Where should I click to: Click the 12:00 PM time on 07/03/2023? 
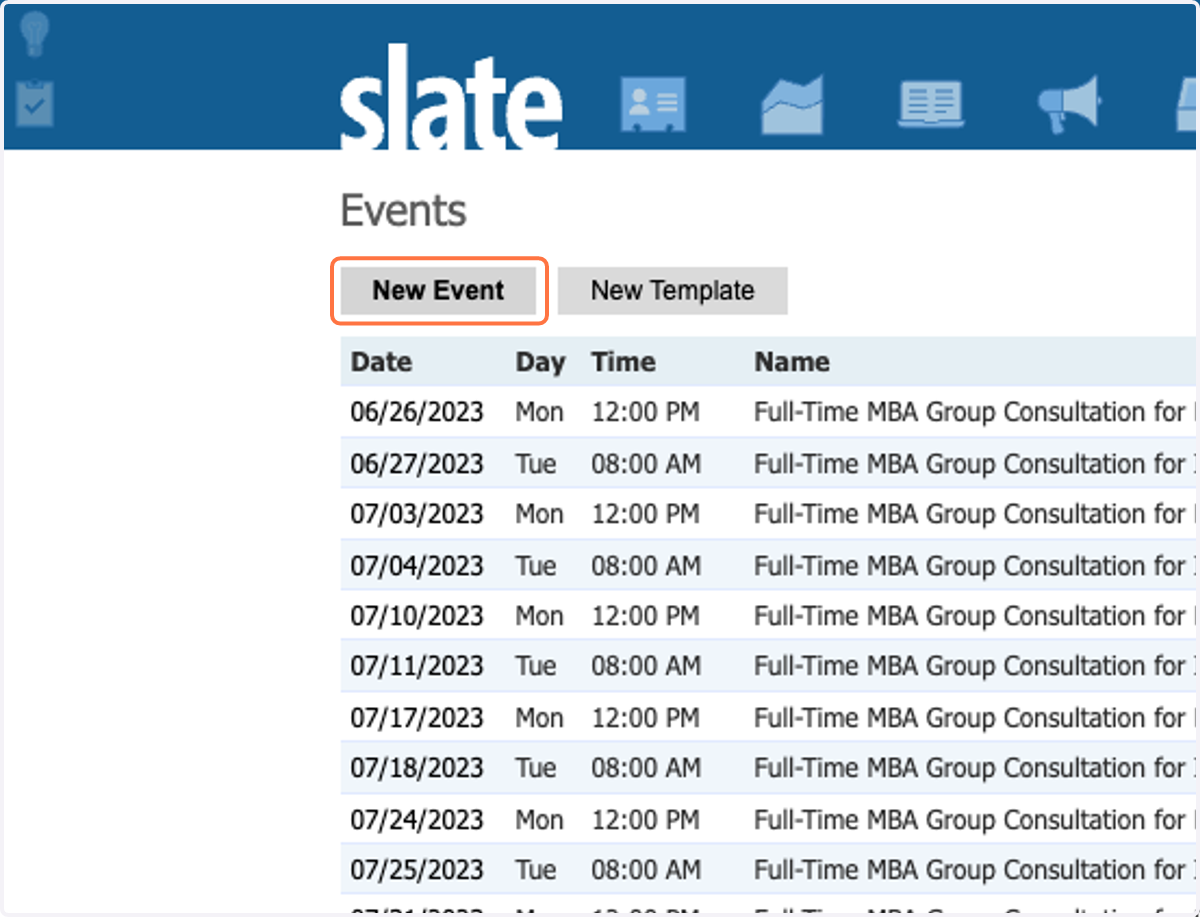(x=646, y=514)
